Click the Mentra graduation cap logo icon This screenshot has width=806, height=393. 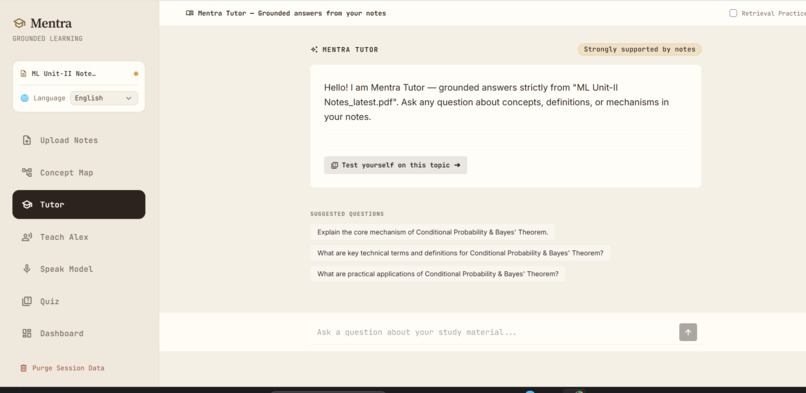(20, 23)
